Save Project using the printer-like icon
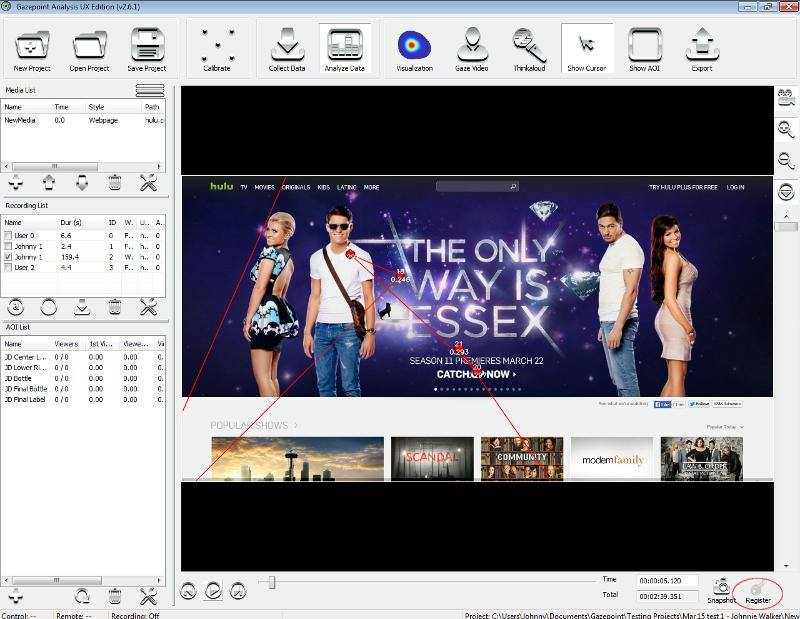 point(147,50)
